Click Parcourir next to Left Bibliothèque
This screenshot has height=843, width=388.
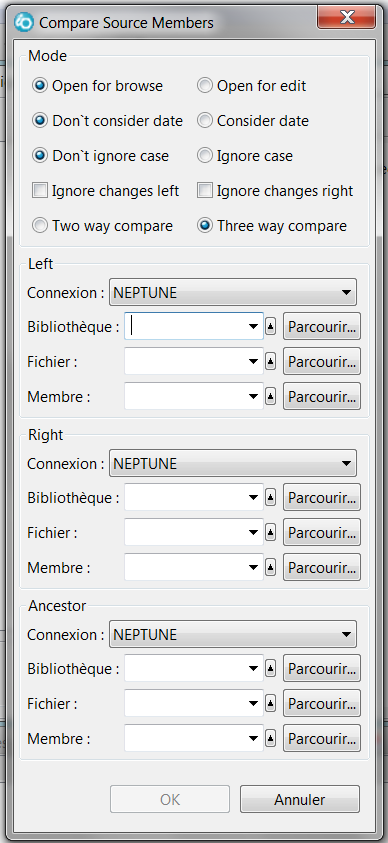322,326
